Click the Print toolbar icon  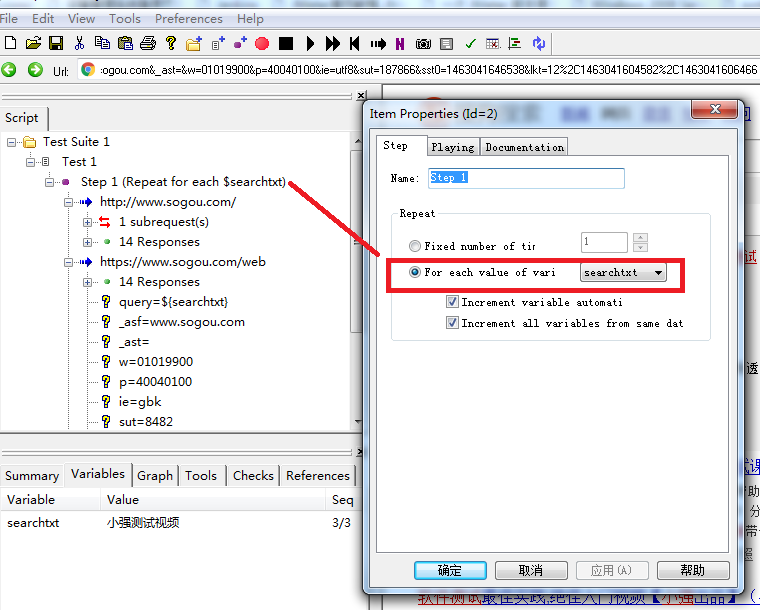click(148, 43)
